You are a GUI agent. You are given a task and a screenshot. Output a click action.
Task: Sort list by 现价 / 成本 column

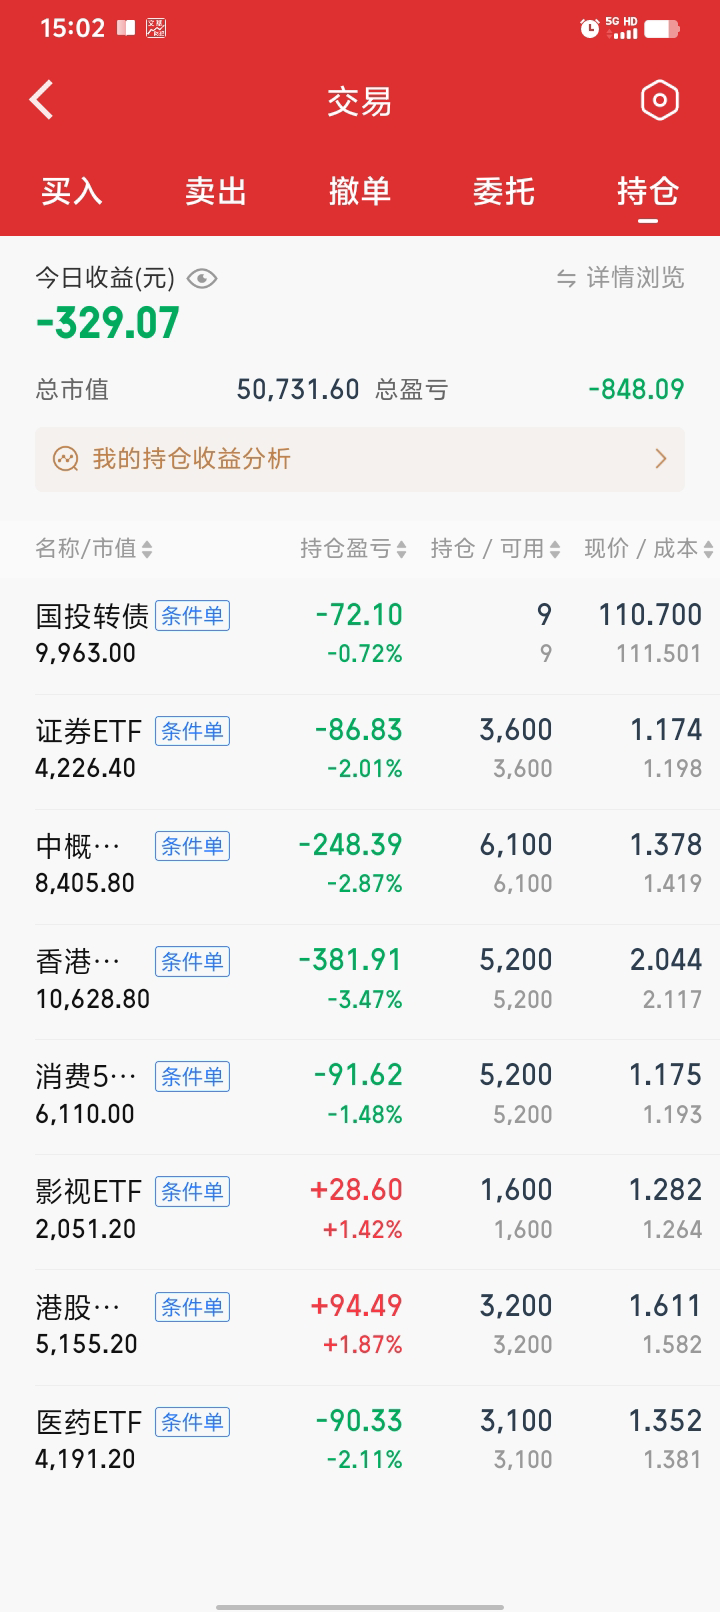coord(647,548)
